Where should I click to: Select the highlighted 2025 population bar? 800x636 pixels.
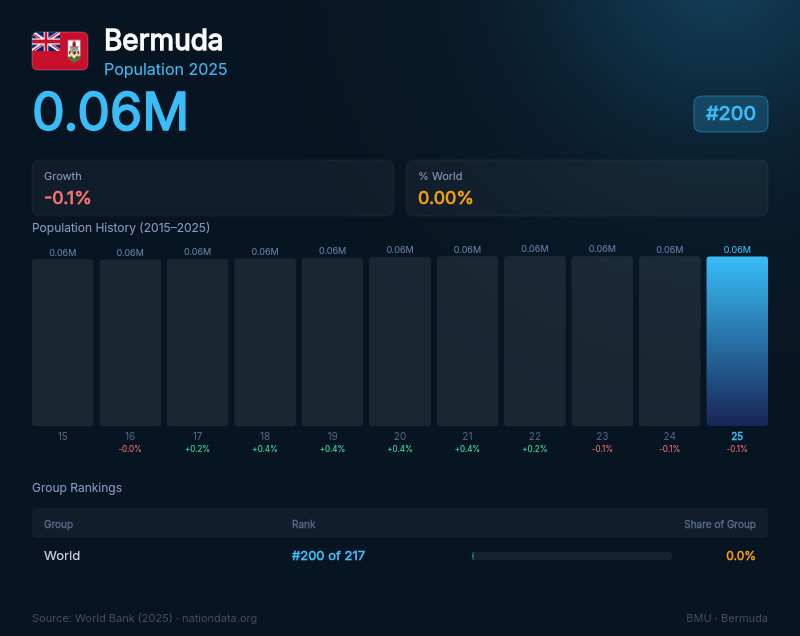coord(737,341)
